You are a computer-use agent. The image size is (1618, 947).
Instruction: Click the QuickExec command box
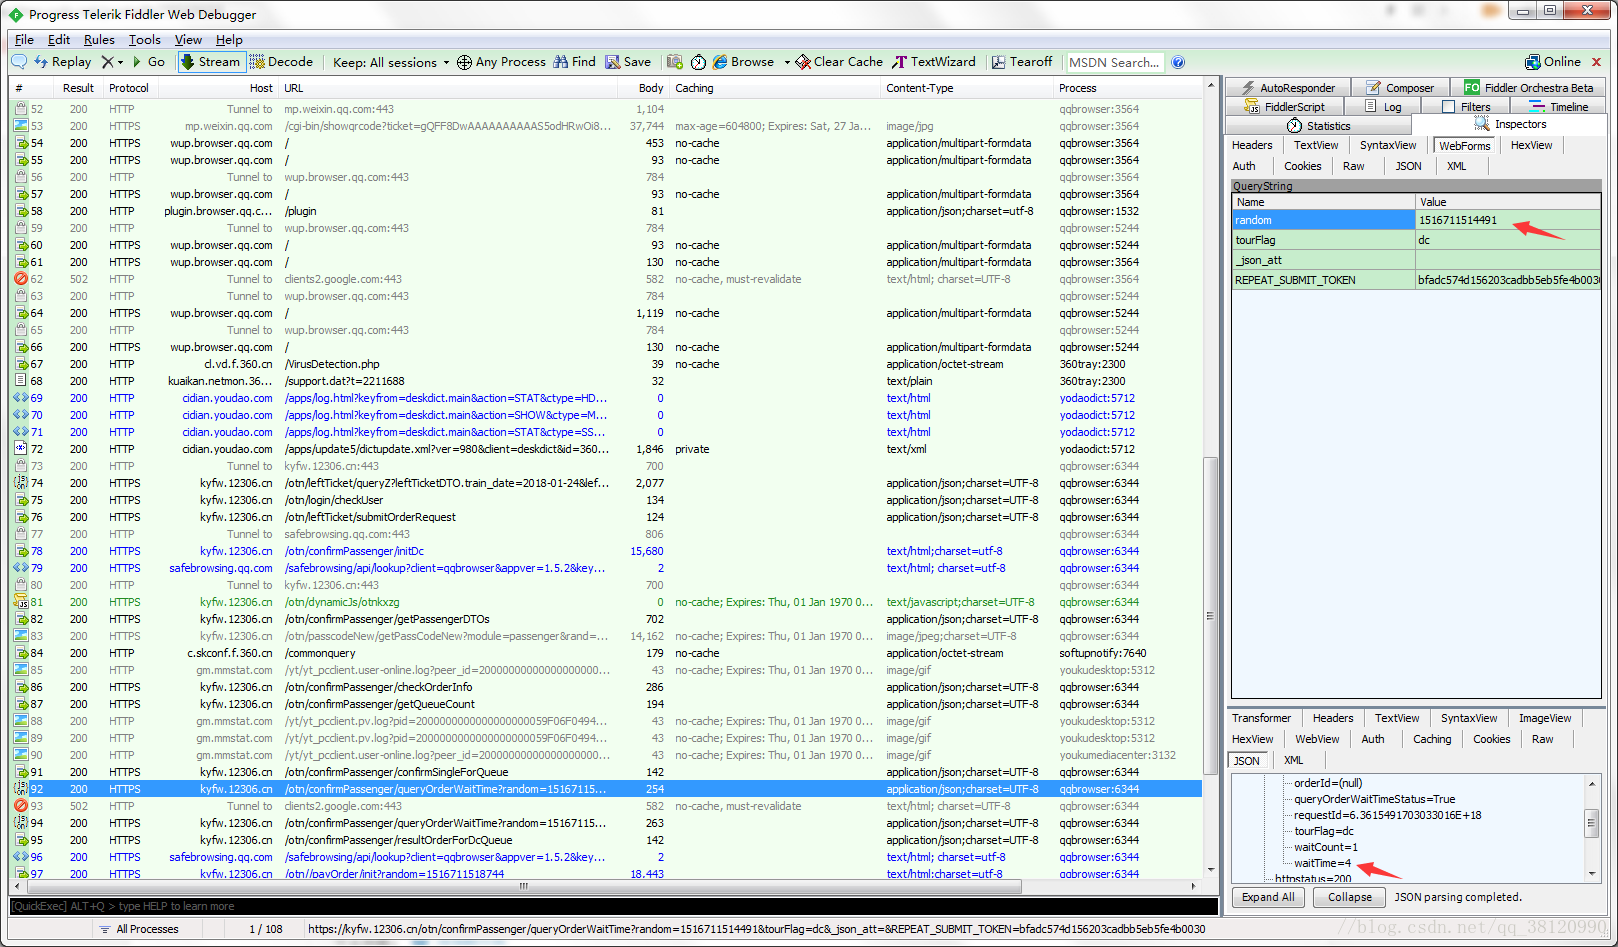coord(613,906)
